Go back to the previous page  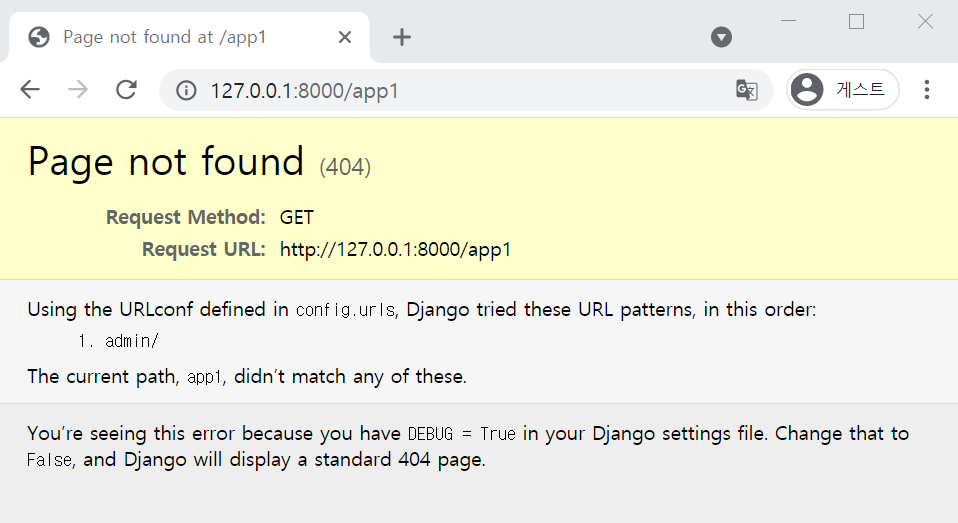pos(30,90)
